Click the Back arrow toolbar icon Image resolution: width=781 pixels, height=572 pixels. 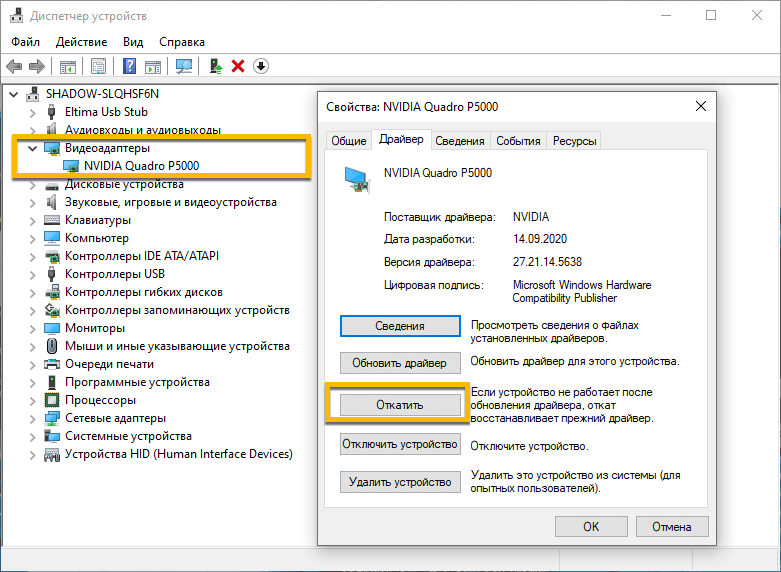click(x=14, y=66)
